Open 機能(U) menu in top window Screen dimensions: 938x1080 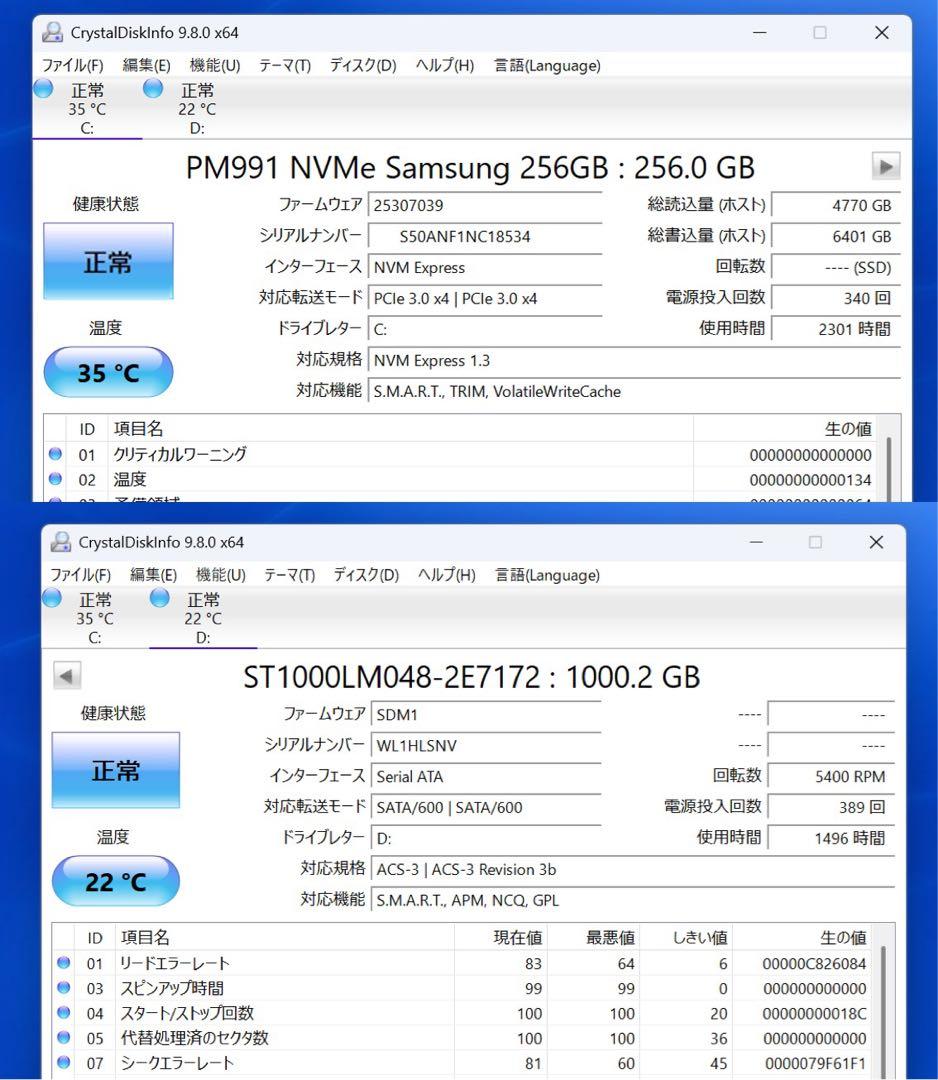coord(215,65)
